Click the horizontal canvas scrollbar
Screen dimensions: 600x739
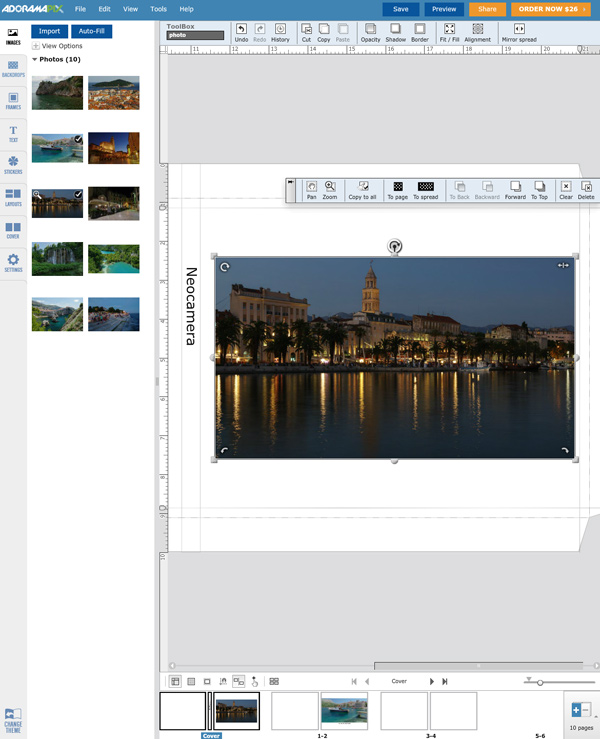click(x=478, y=665)
